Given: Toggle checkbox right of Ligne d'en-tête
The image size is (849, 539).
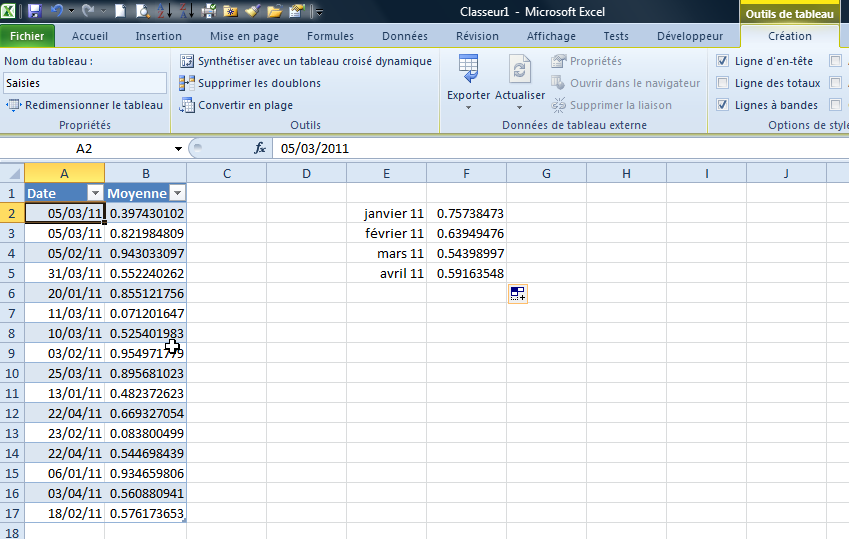Looking at the screenshot, I should coord(836,61).
